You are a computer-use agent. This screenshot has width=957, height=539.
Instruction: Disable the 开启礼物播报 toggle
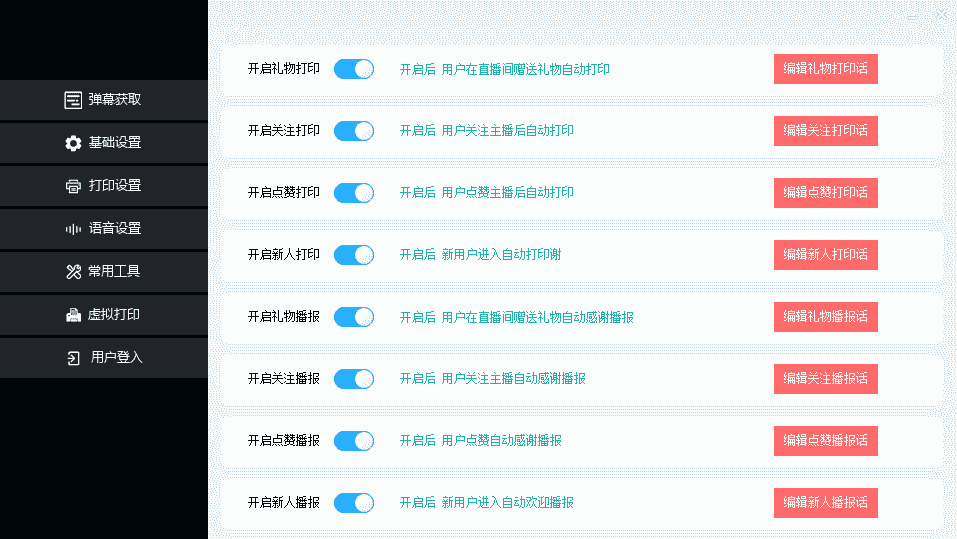point(353,317)
